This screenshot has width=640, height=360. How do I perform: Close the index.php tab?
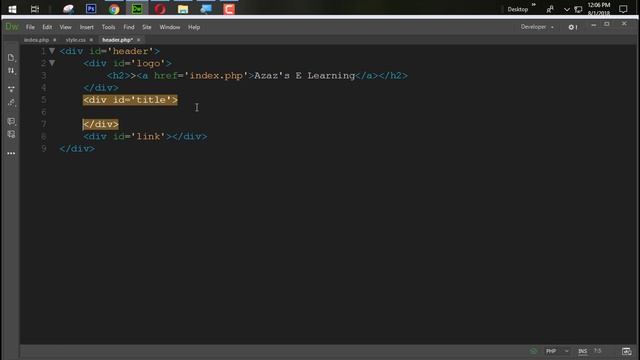click(55, 40)
